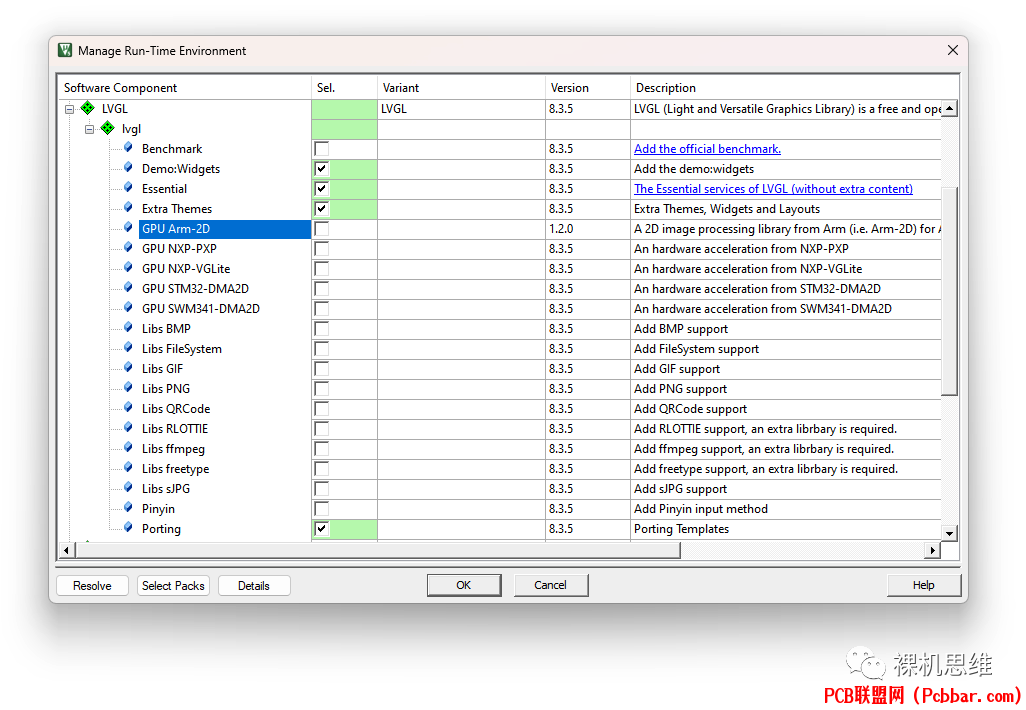
Task: Click the component icon beside Libs freetype
Action: coord(128,469)
